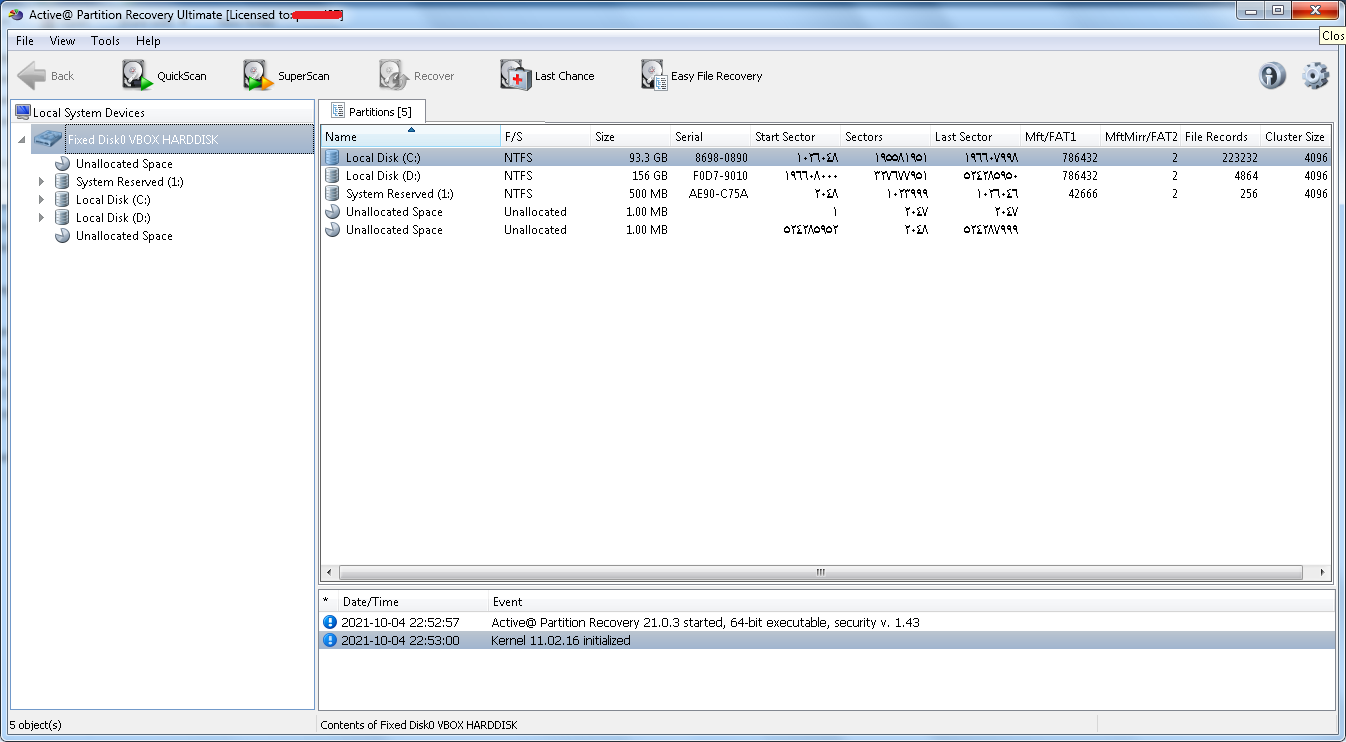Sort log by Date/Time header
This screenshot has width=1346, height=742.
point(413,602)
